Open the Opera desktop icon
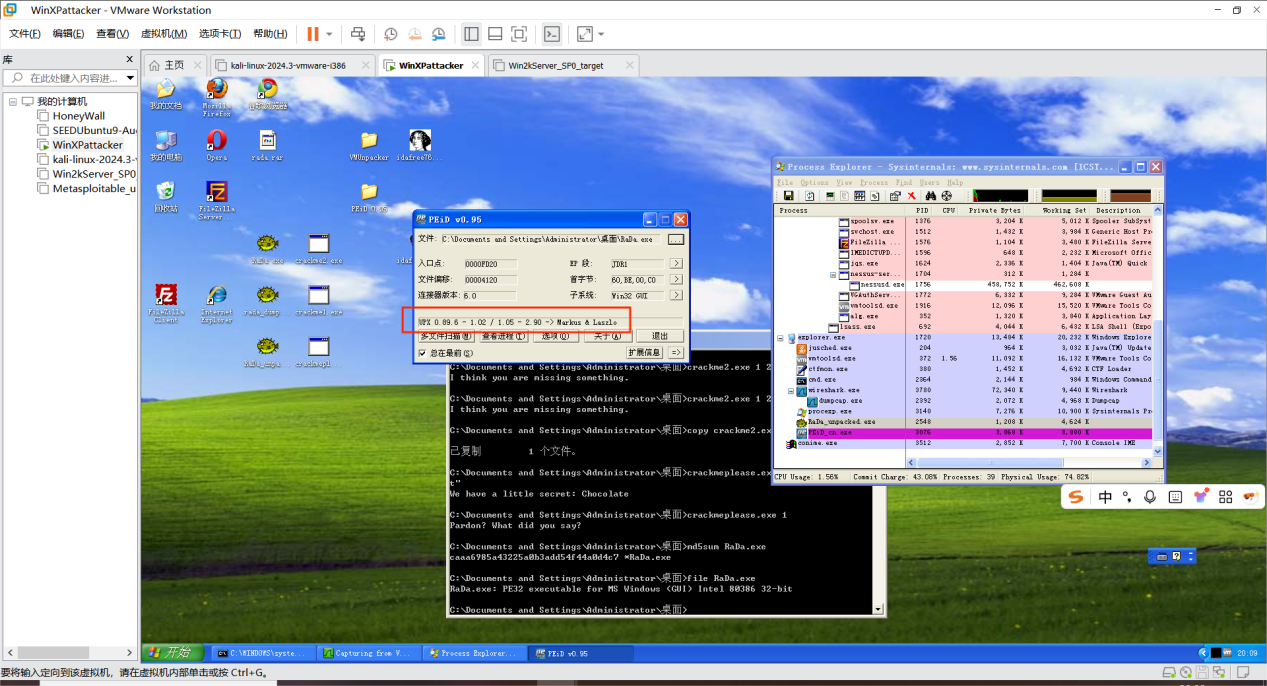Image resolution: width=1267 pixels, height=686 pixels. click(x=216, y=144)
